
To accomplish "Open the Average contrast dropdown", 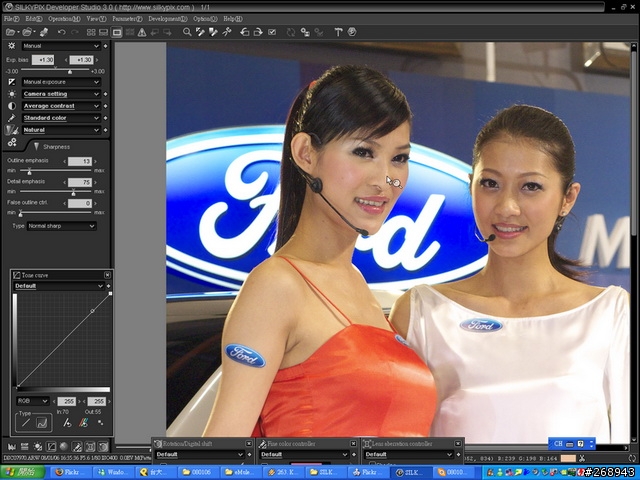I will (x=61, y=106).
